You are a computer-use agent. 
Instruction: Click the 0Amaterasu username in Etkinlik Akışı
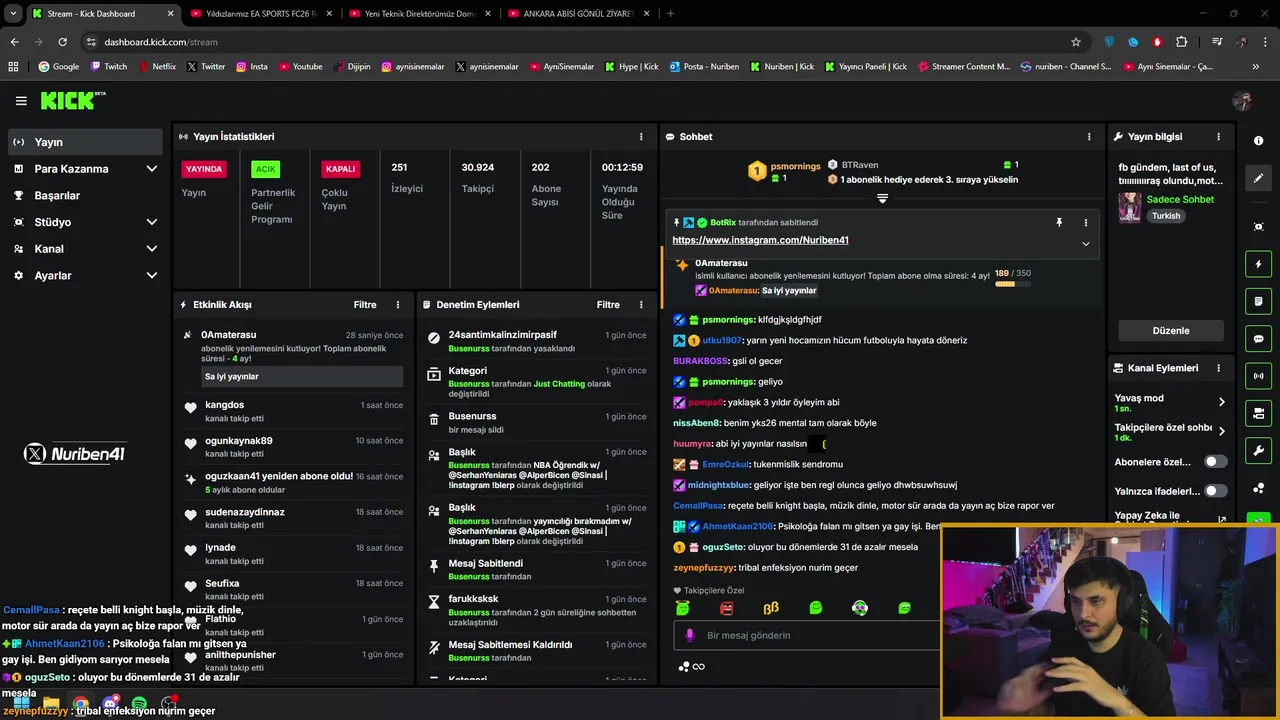229,335
